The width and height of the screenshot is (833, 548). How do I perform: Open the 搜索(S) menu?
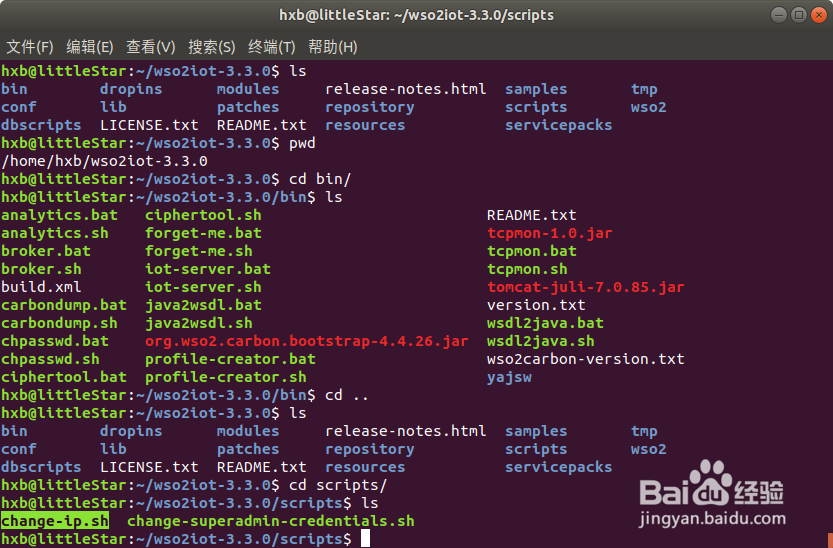tap(211, 47)
